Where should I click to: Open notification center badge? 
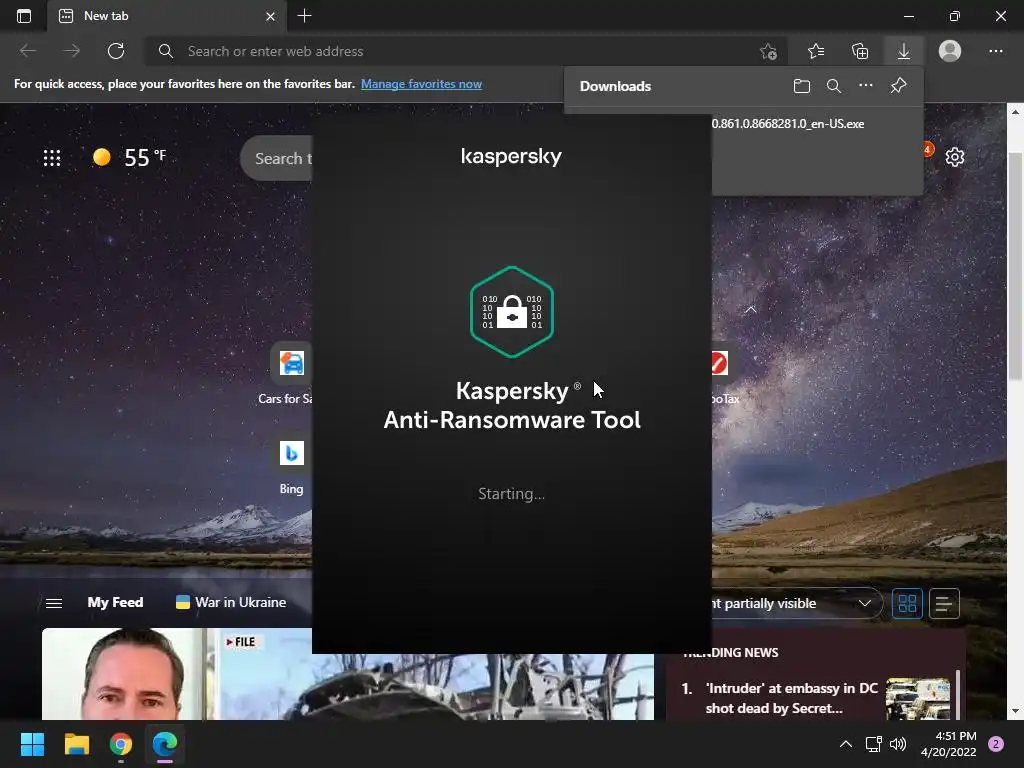996,744
